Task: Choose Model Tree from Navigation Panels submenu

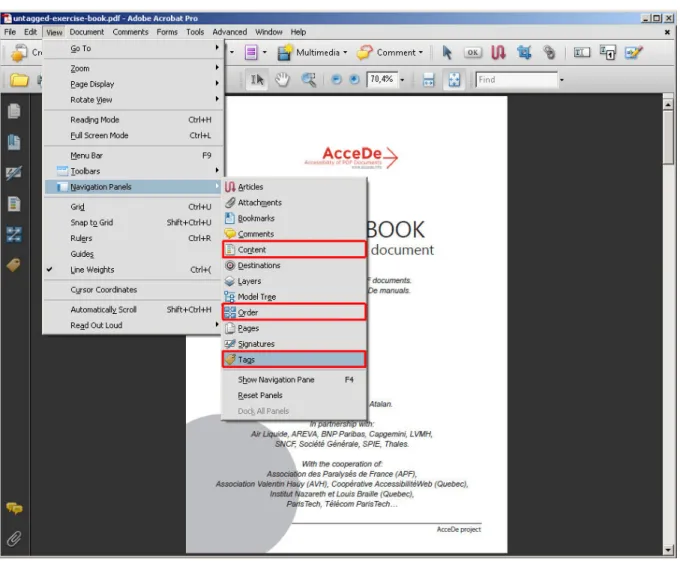Action: 294,297
